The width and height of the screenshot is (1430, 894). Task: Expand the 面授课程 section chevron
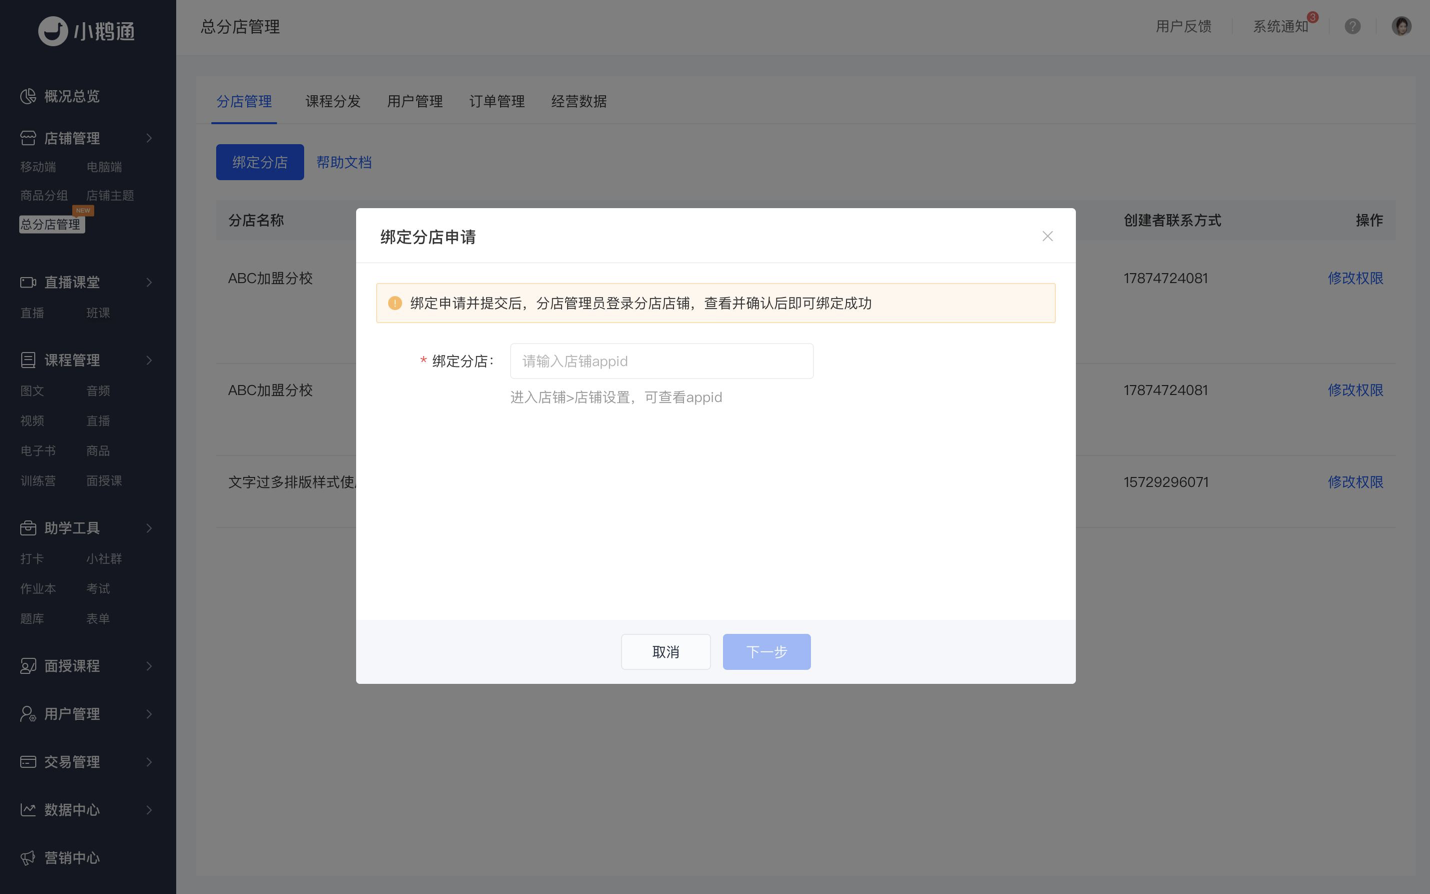[x=149, y=666]
